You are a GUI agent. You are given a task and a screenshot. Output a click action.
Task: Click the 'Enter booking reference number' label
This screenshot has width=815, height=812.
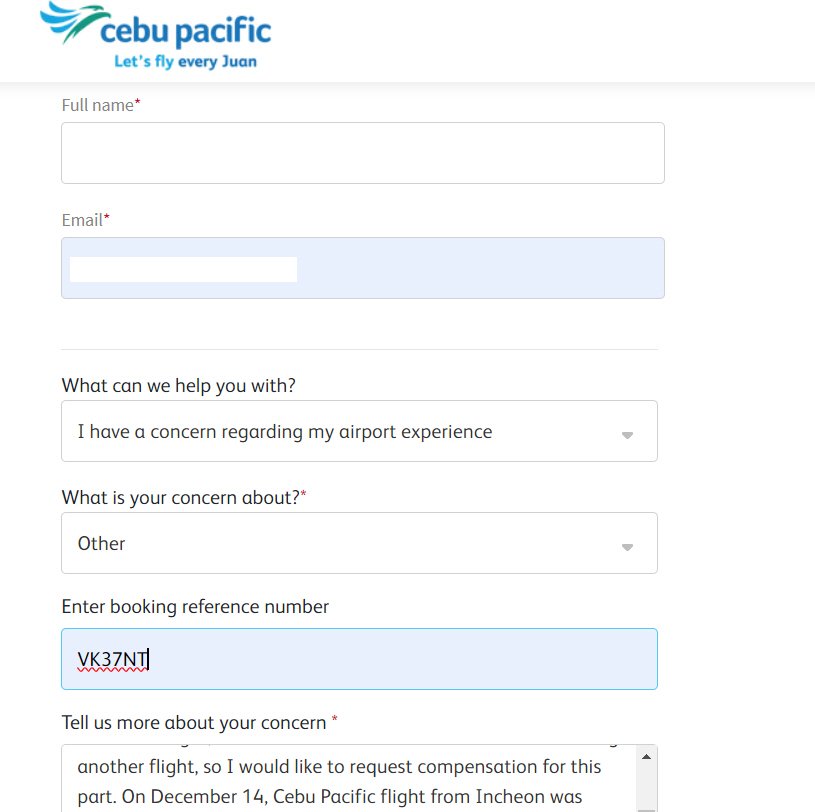[x=195, y=607]
